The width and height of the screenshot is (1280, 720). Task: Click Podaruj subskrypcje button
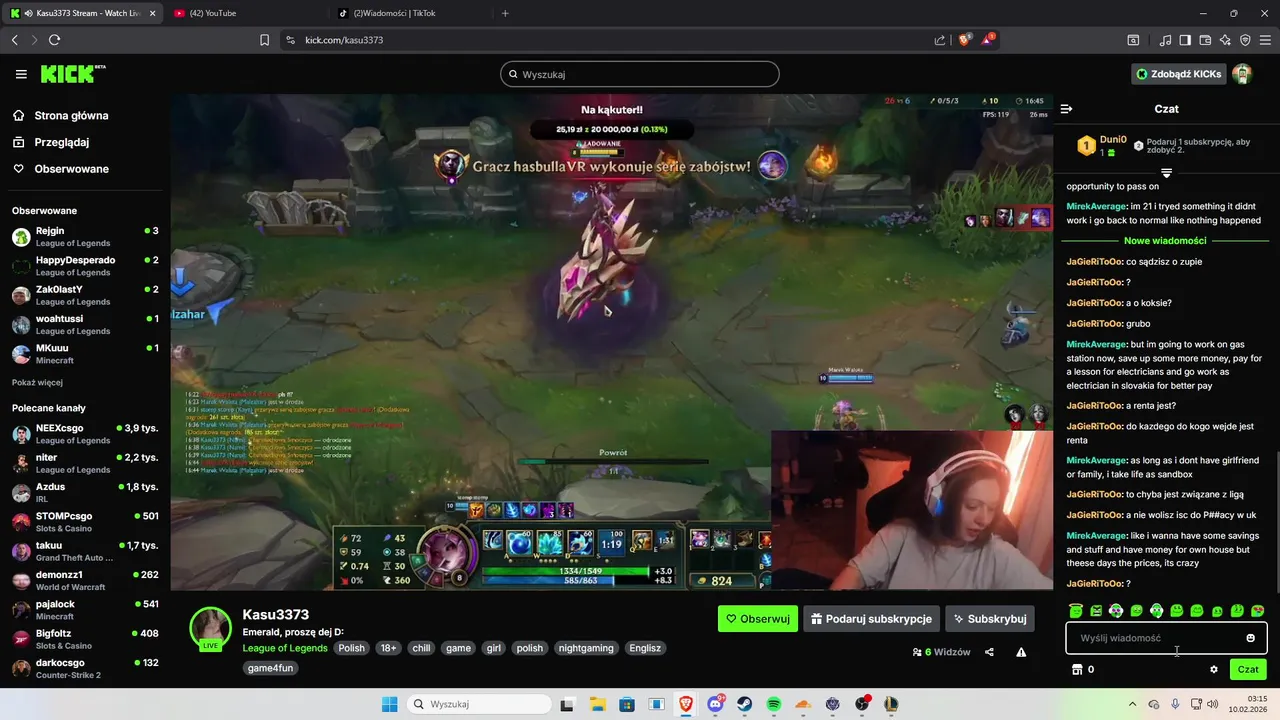(872, 619)
